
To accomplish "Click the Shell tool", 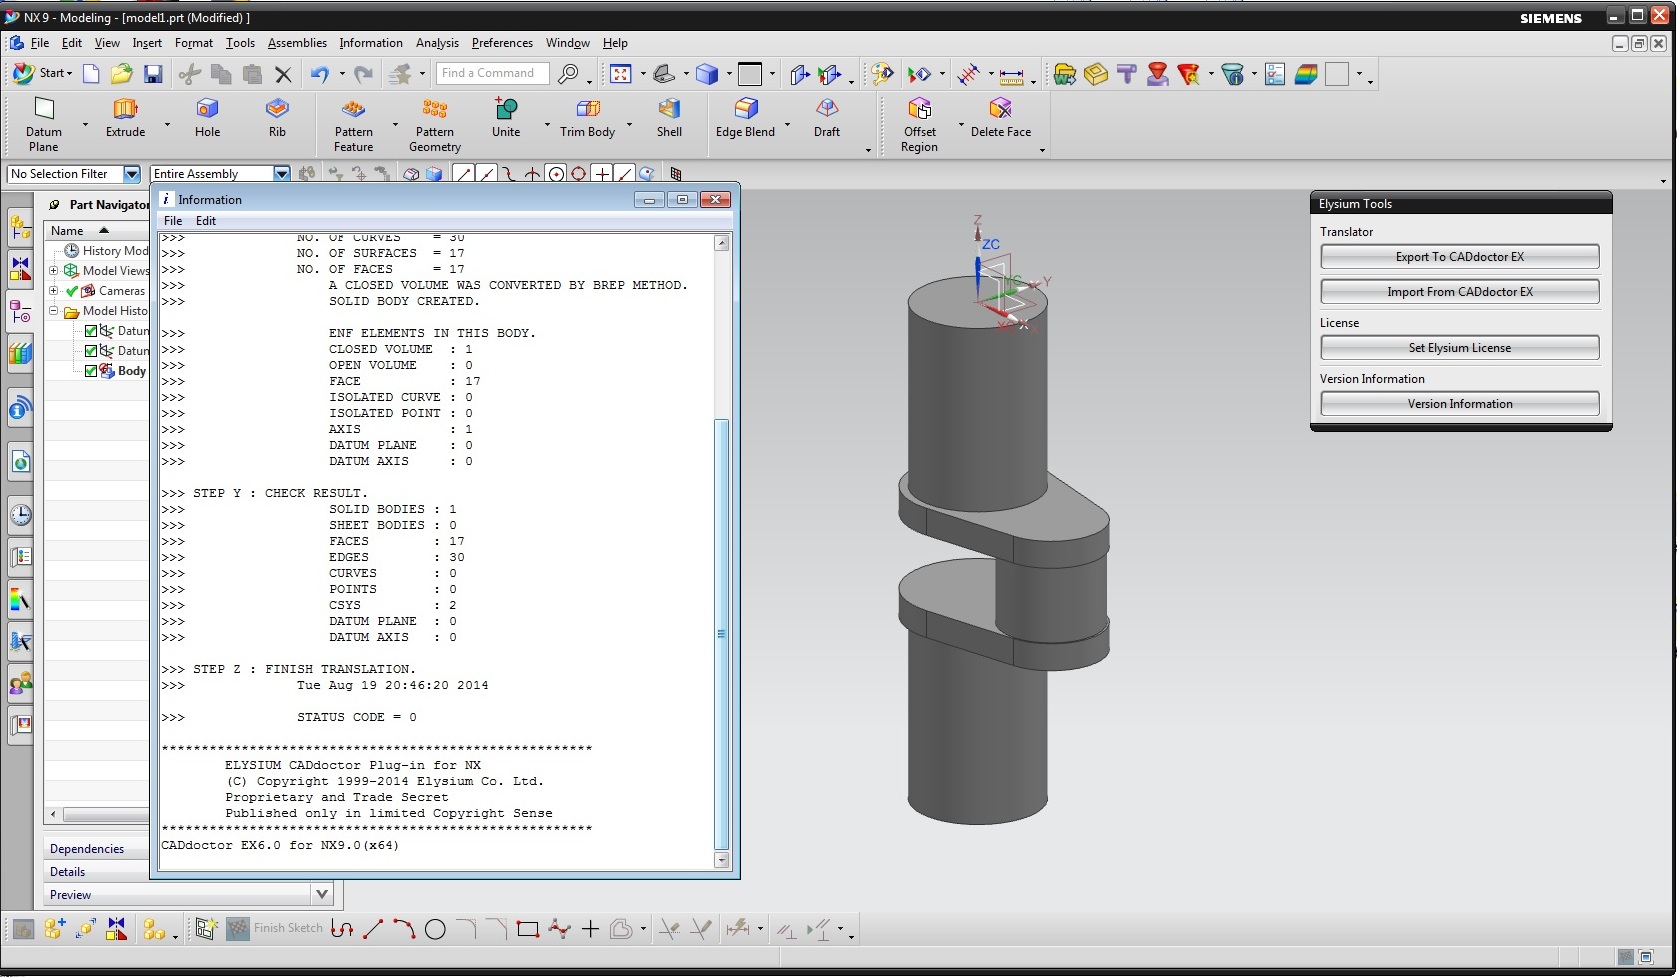I will click(x=669, y=118).
